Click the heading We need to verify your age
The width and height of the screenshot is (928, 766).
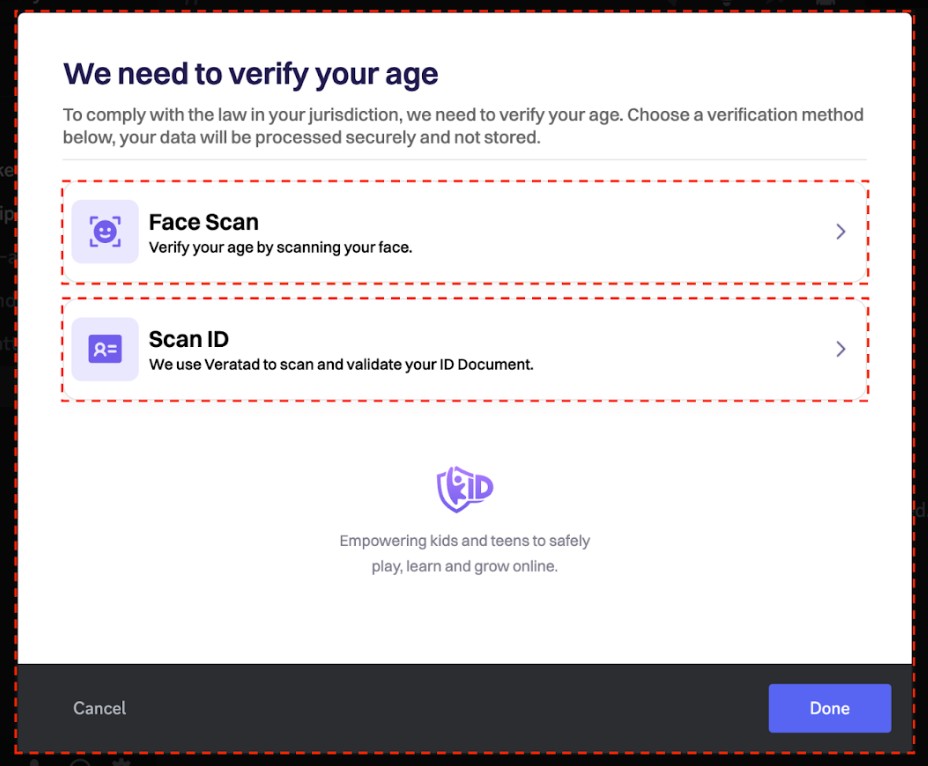click(x=250, y=73)
